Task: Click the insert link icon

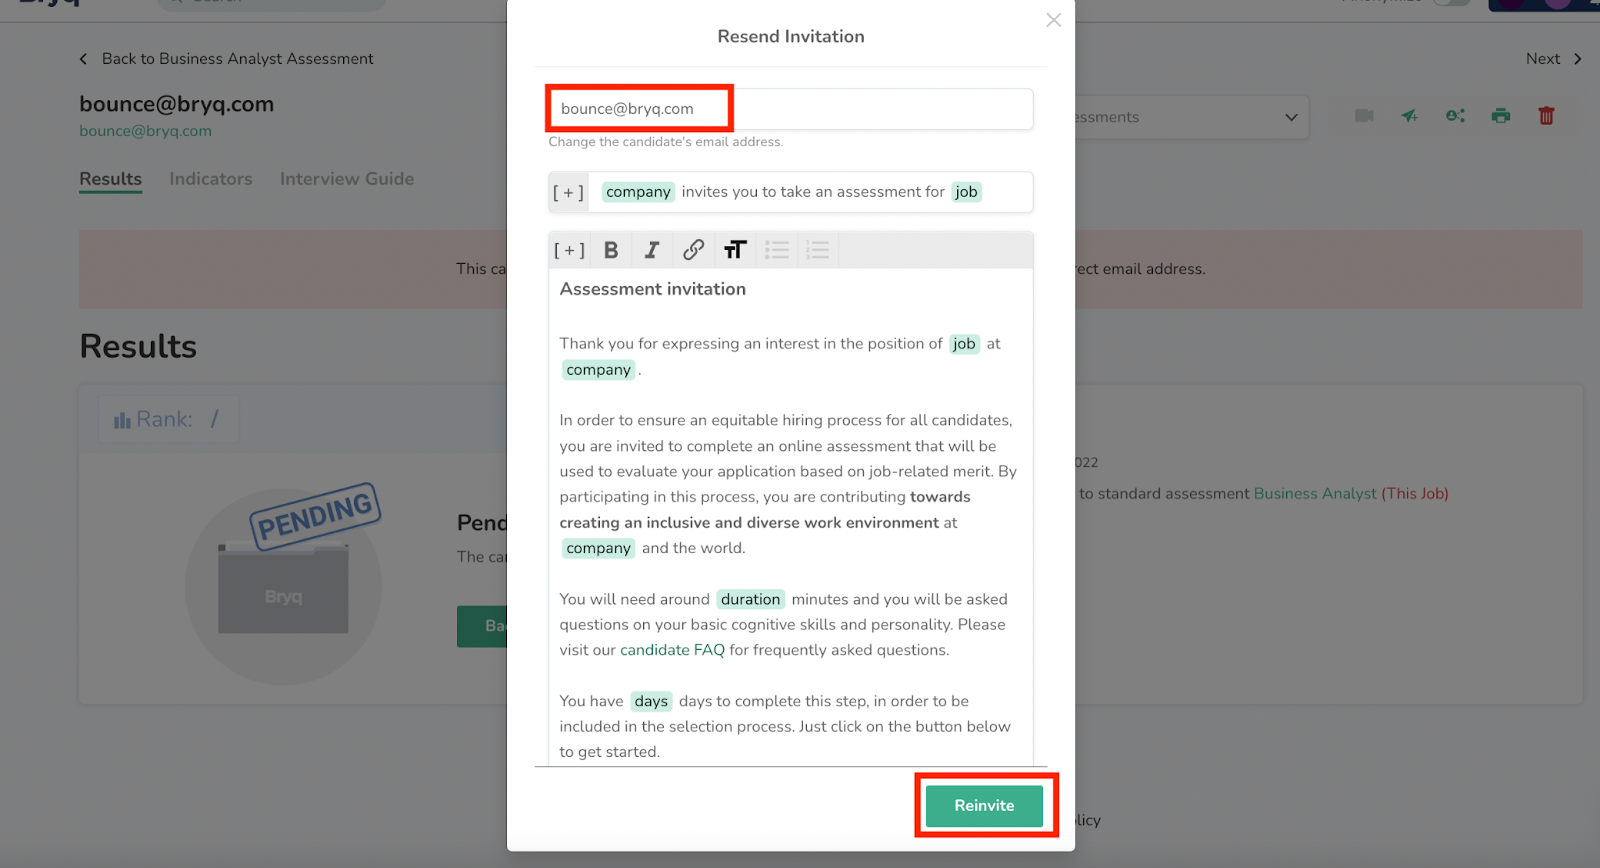Action: [693, 250]
